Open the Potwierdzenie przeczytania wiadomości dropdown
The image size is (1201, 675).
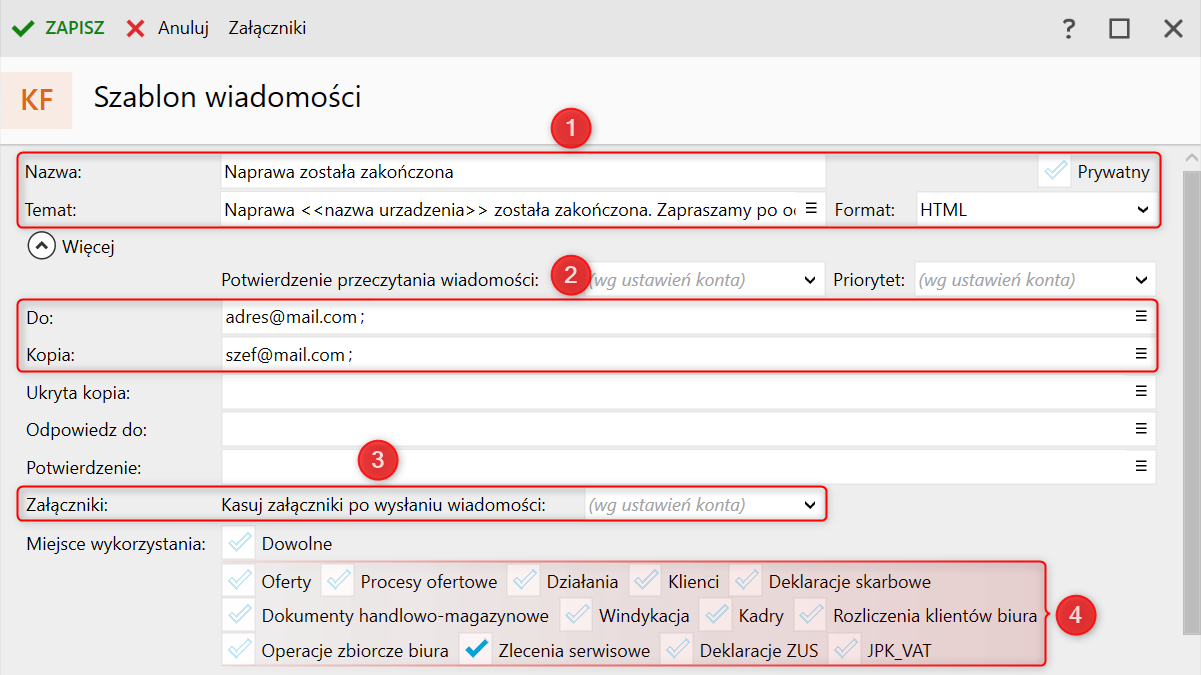coord(704,281)
